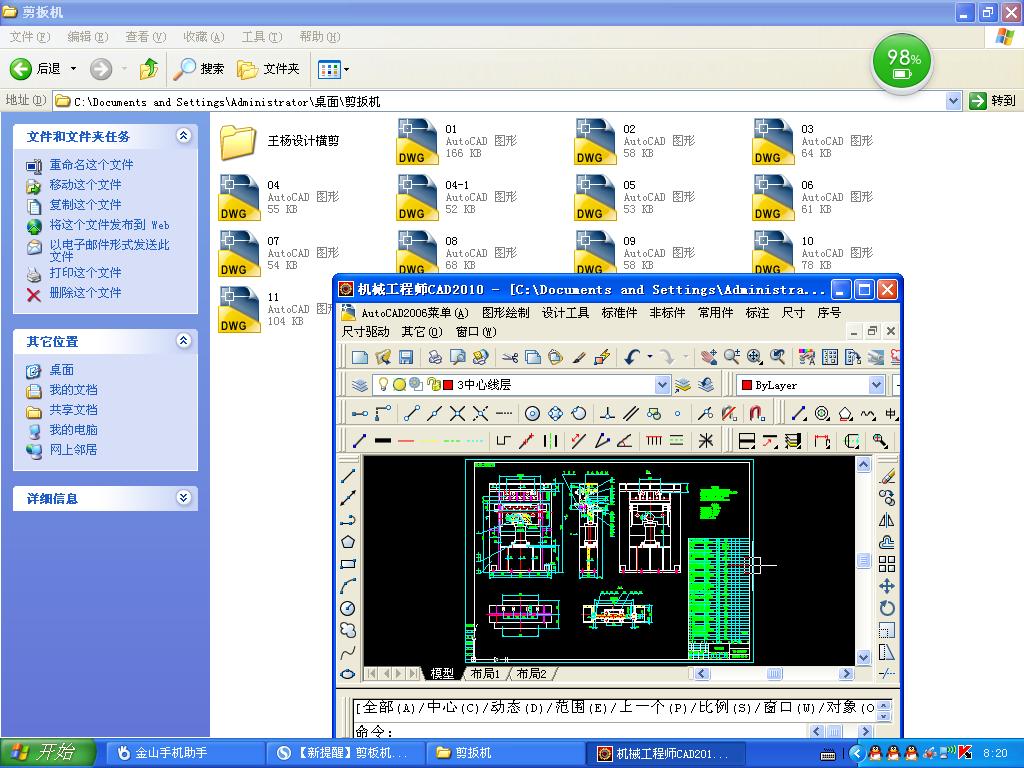1024x768 pixels.
Task: Select the Polygon draw tool
Action: [x=348, y=541]
